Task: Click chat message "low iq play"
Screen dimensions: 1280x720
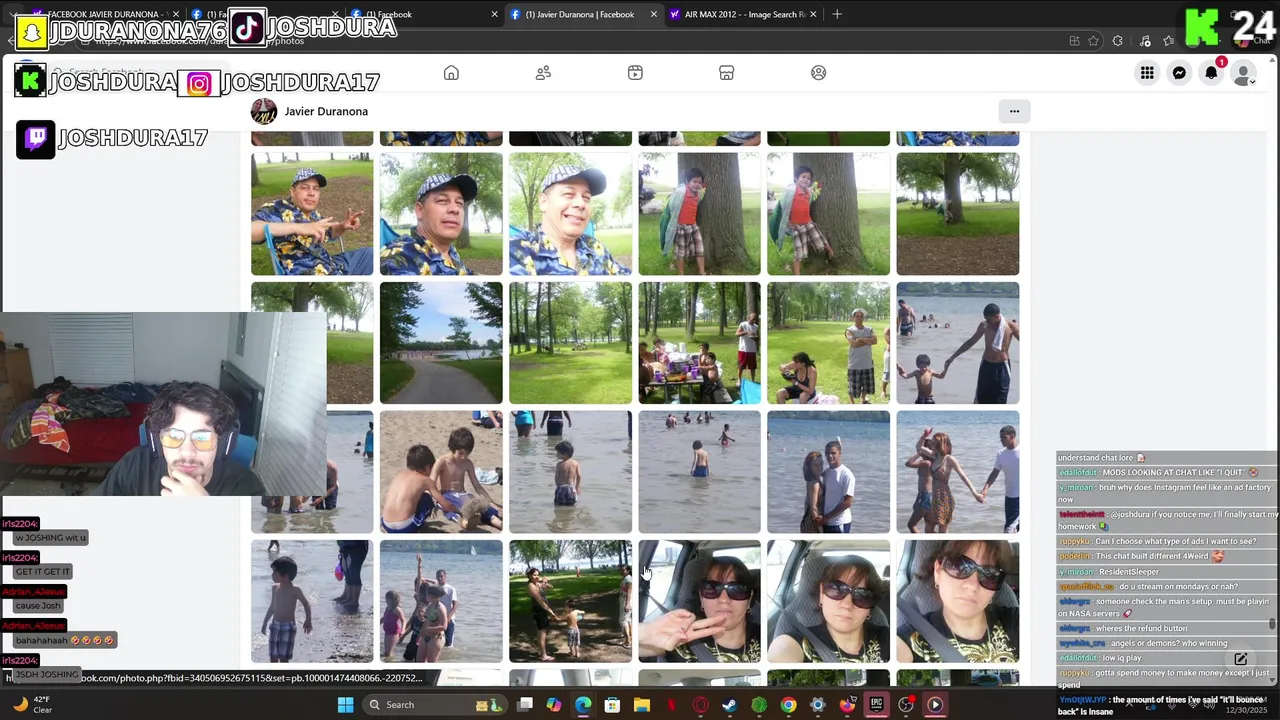Action: [x=1122, y=658]
